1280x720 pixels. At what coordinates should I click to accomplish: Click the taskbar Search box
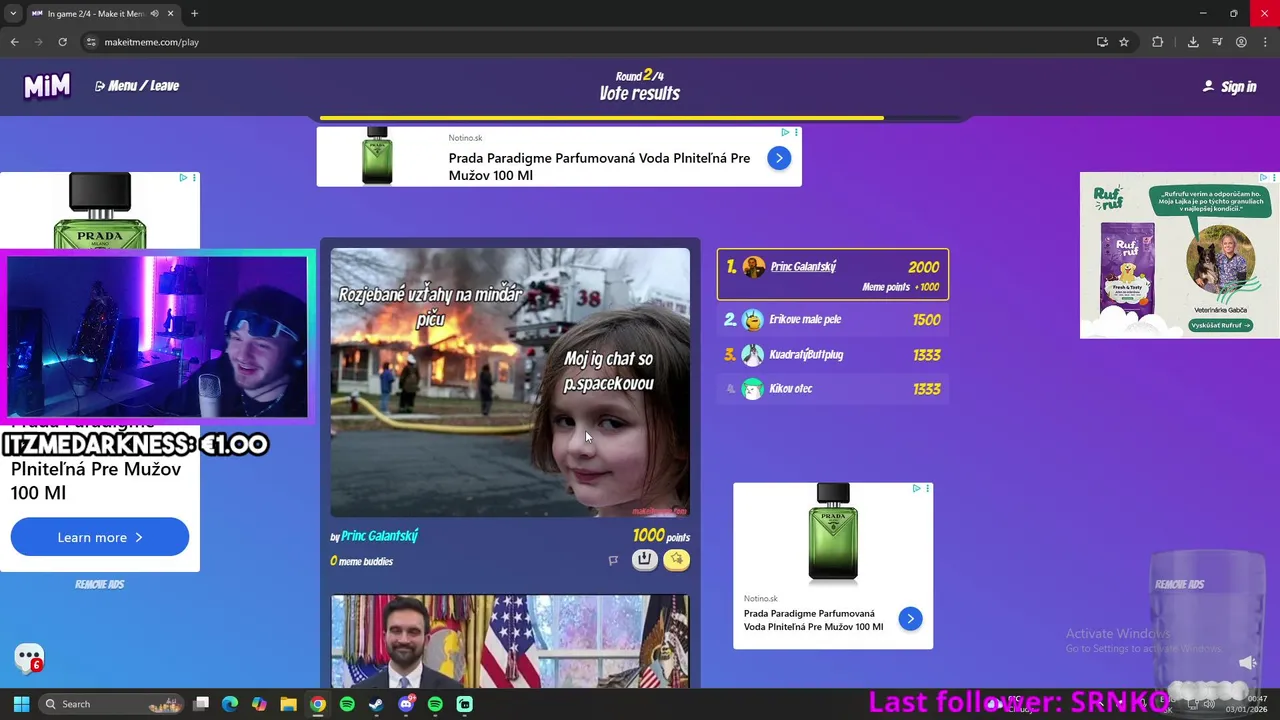(x=111, y=704)
